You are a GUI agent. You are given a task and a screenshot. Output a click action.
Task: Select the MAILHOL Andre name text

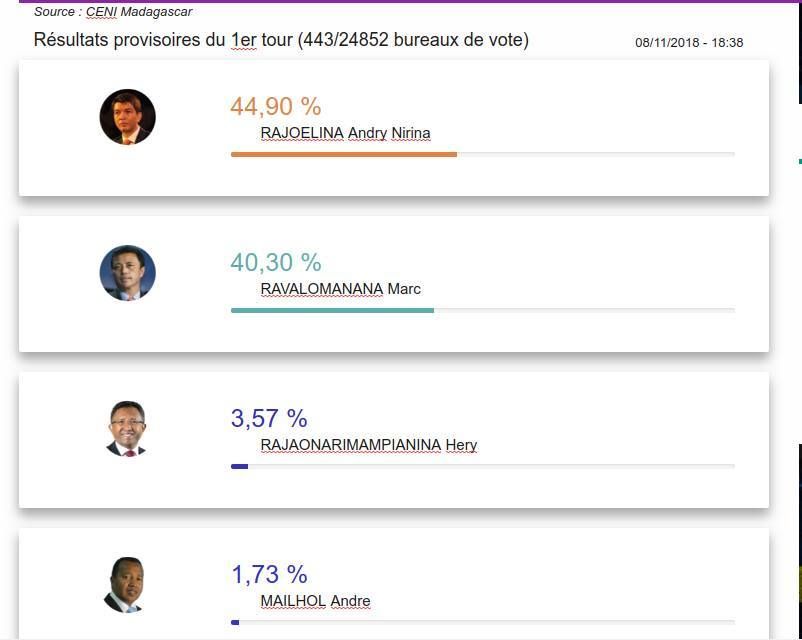pos(315,601)
